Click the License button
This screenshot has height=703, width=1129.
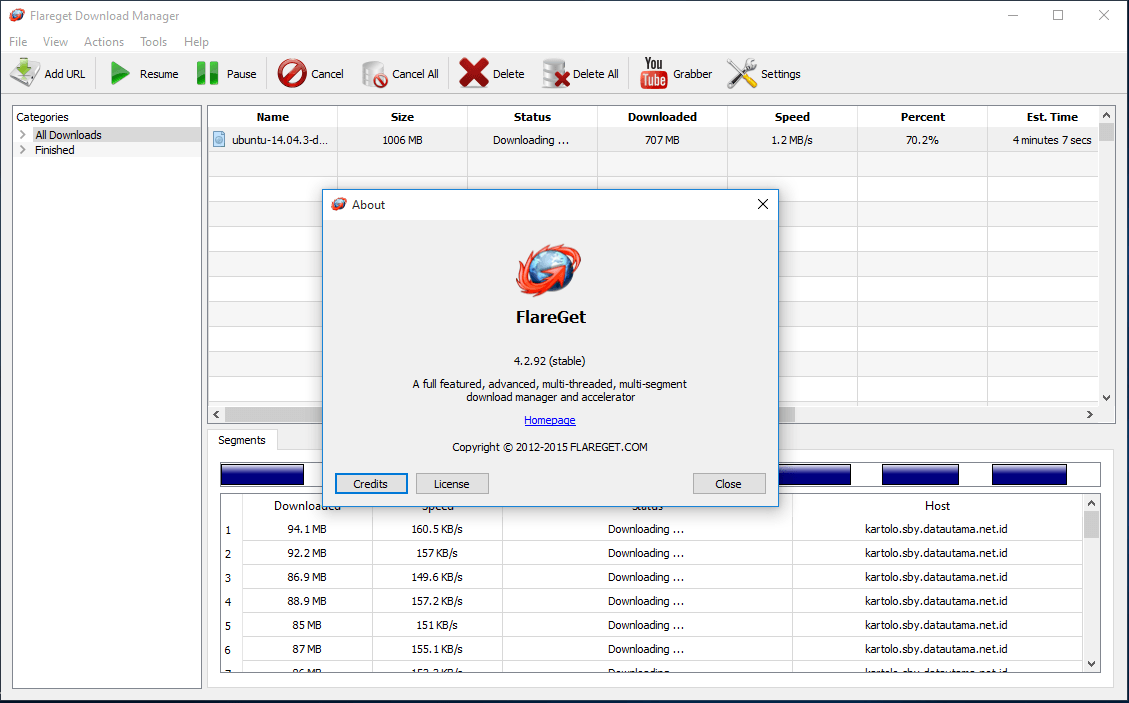tap(451, 484)
